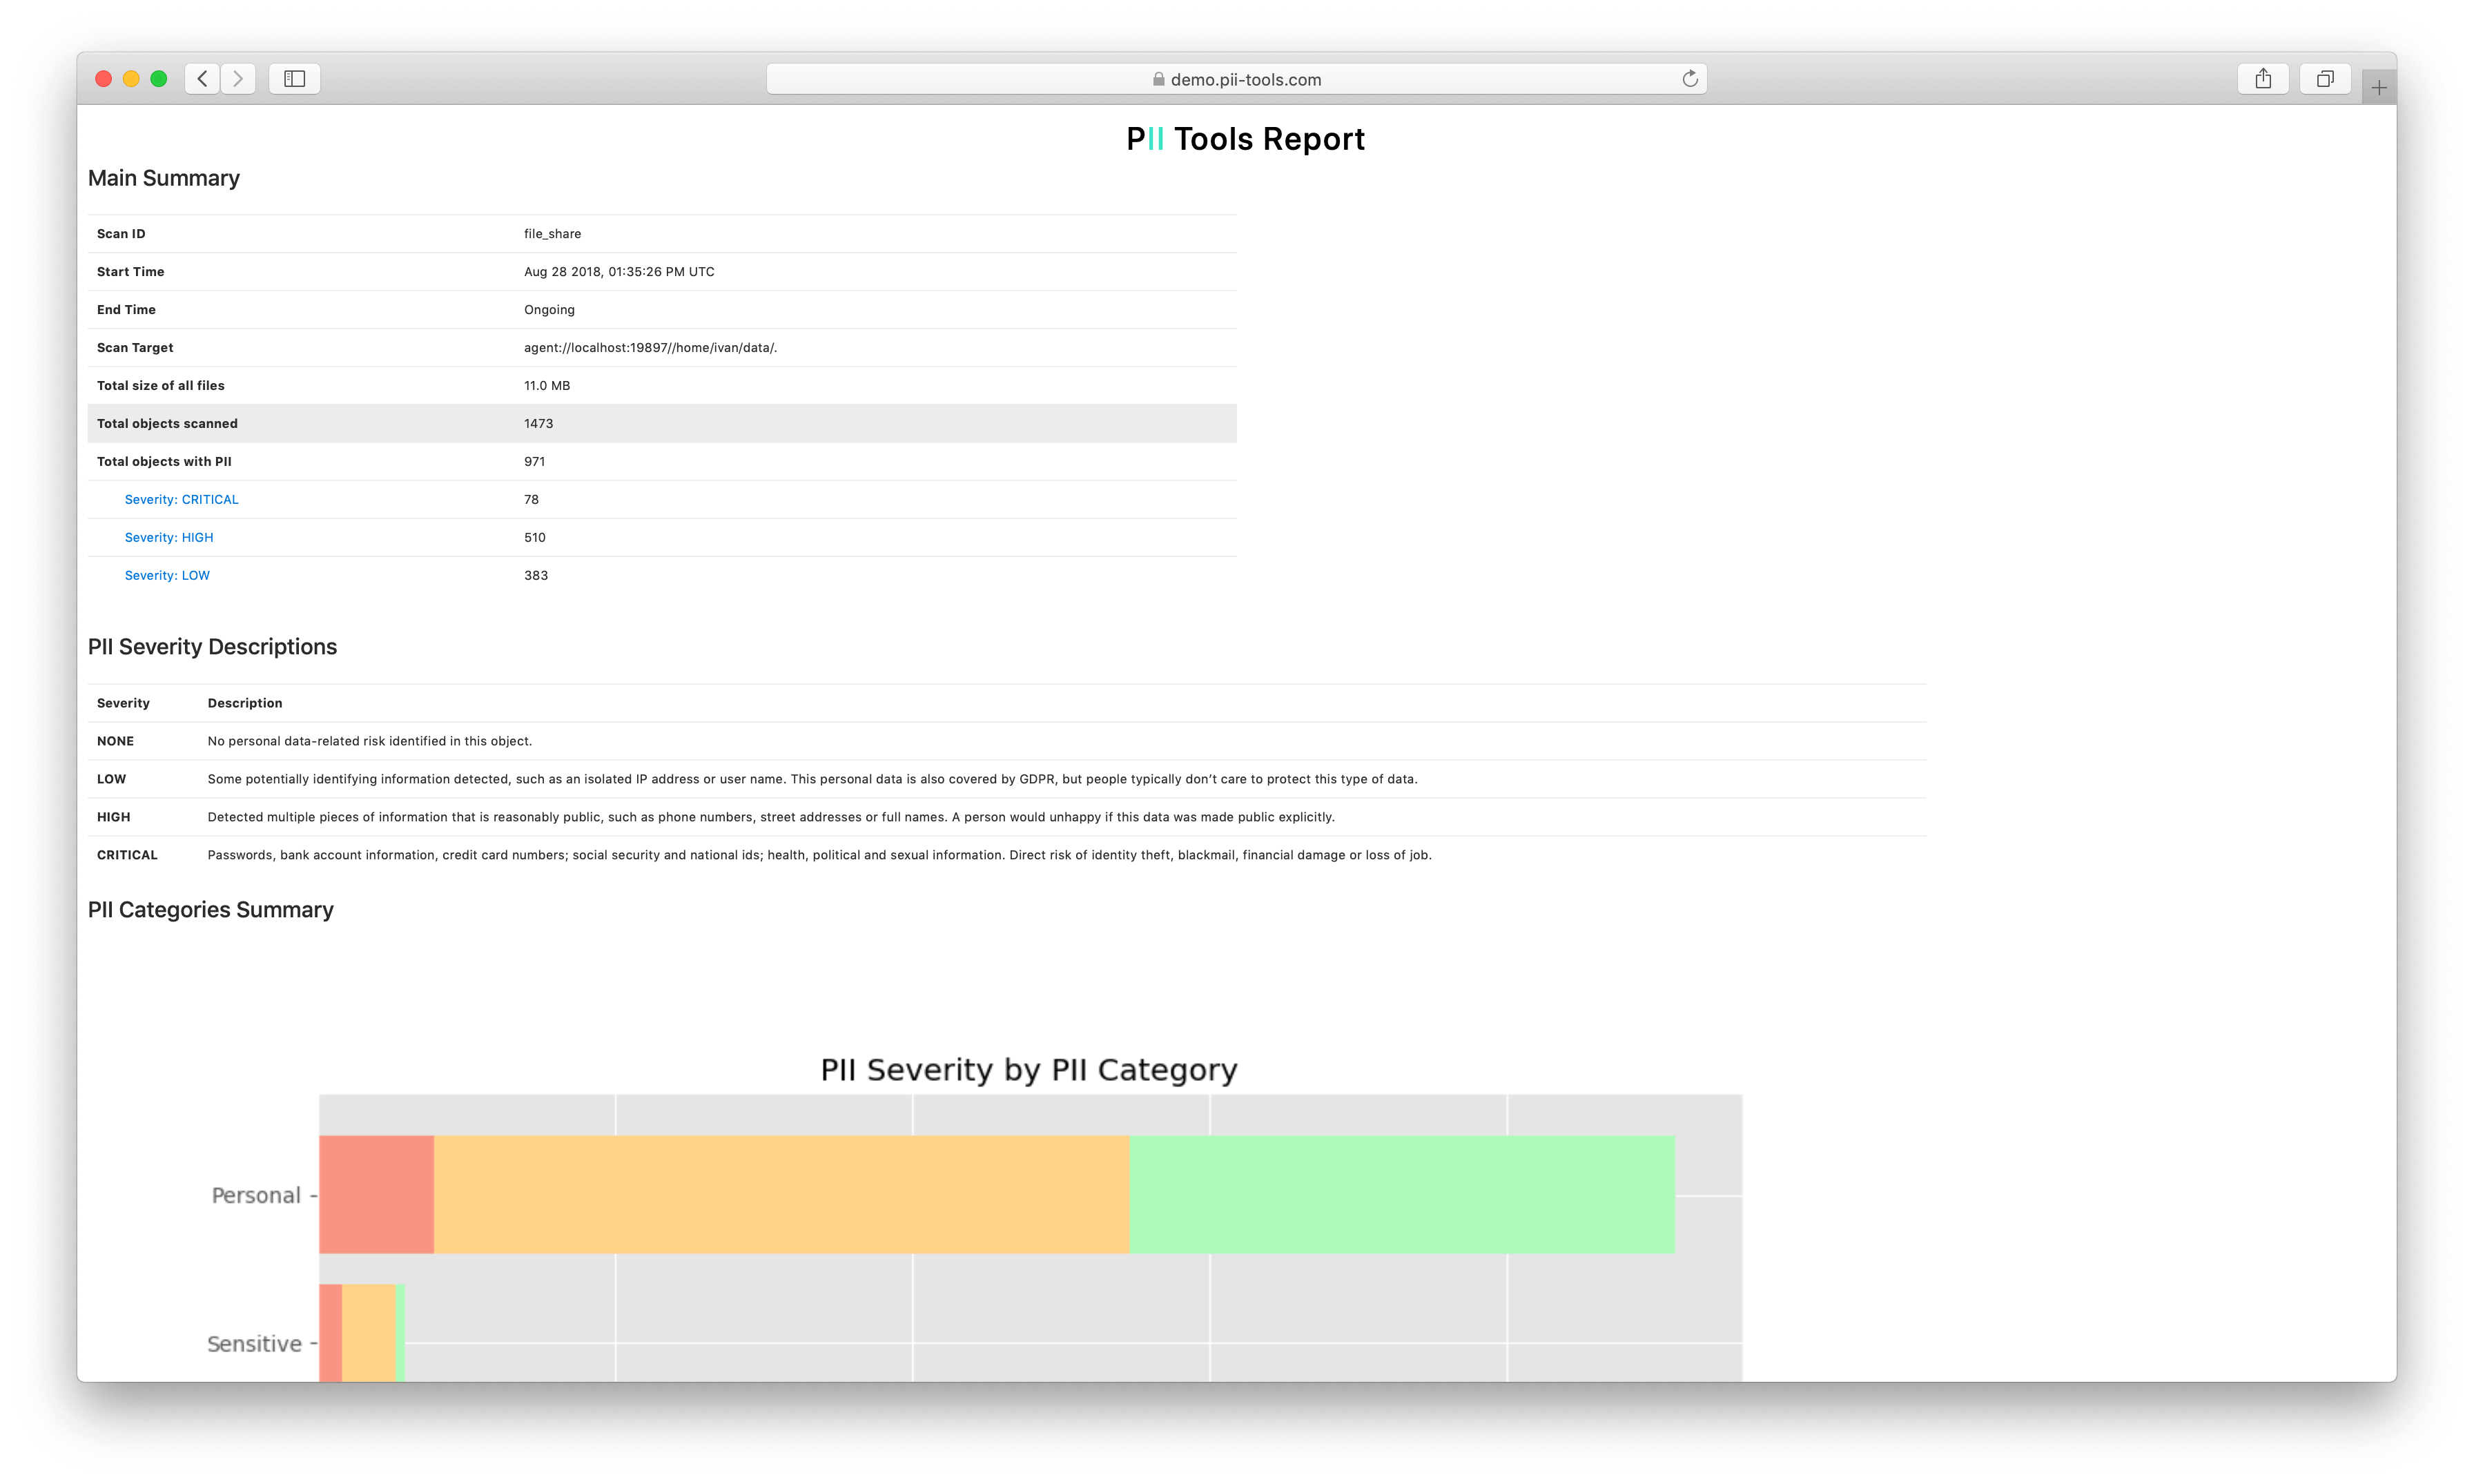The image size is (2474, 1484).
Task: Open the Severity: HIGH link
Action: coord(169,537)
